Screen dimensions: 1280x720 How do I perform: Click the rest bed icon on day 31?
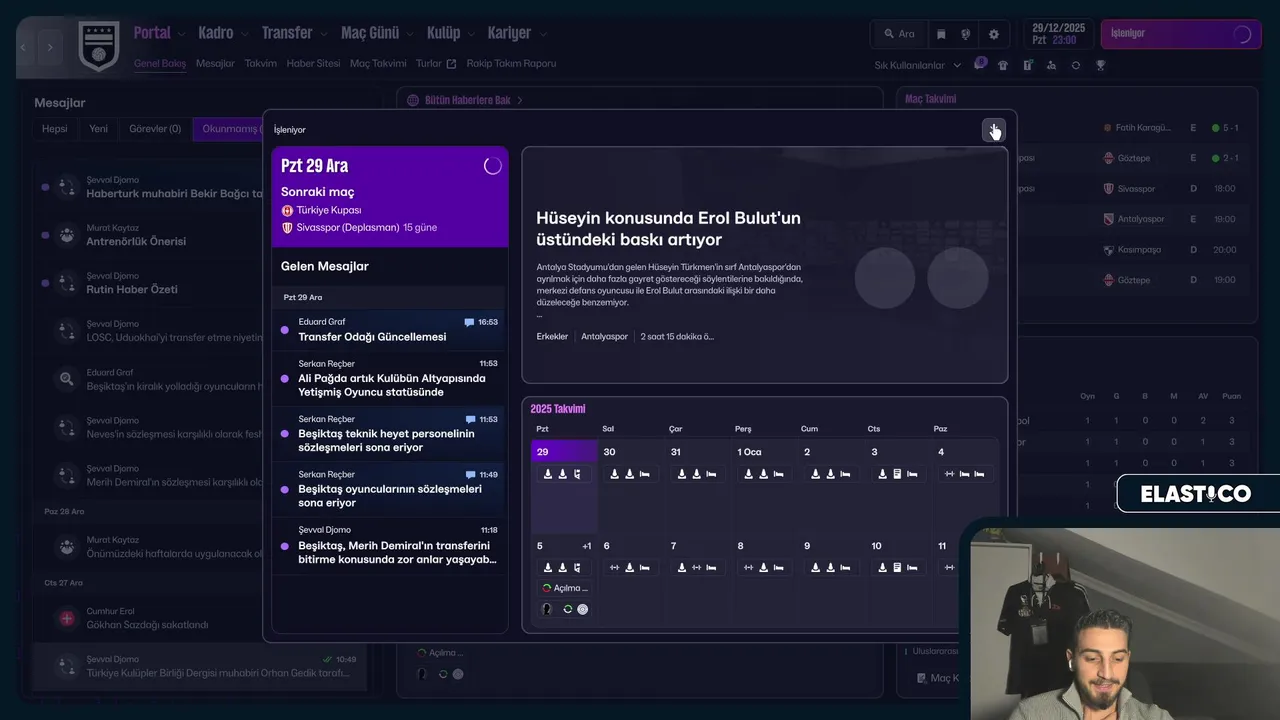[712, 474]
